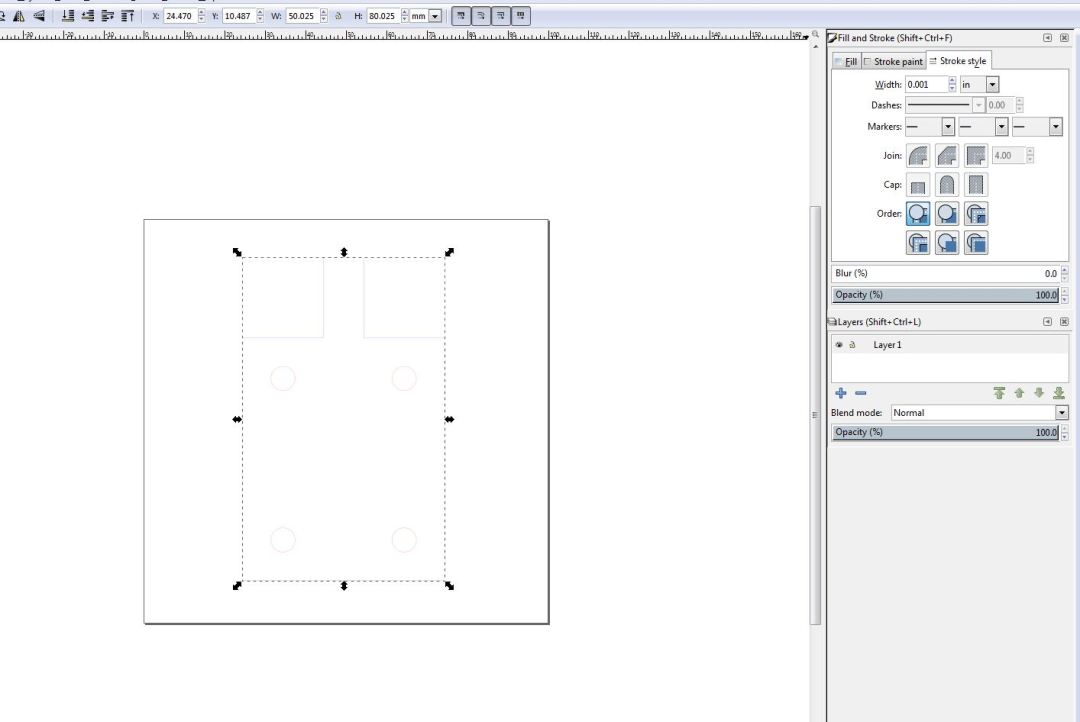The height and width of the screenshot is (722, 1080).
Task: Open the start markers dropdown
Action: [x=947, y=127]
